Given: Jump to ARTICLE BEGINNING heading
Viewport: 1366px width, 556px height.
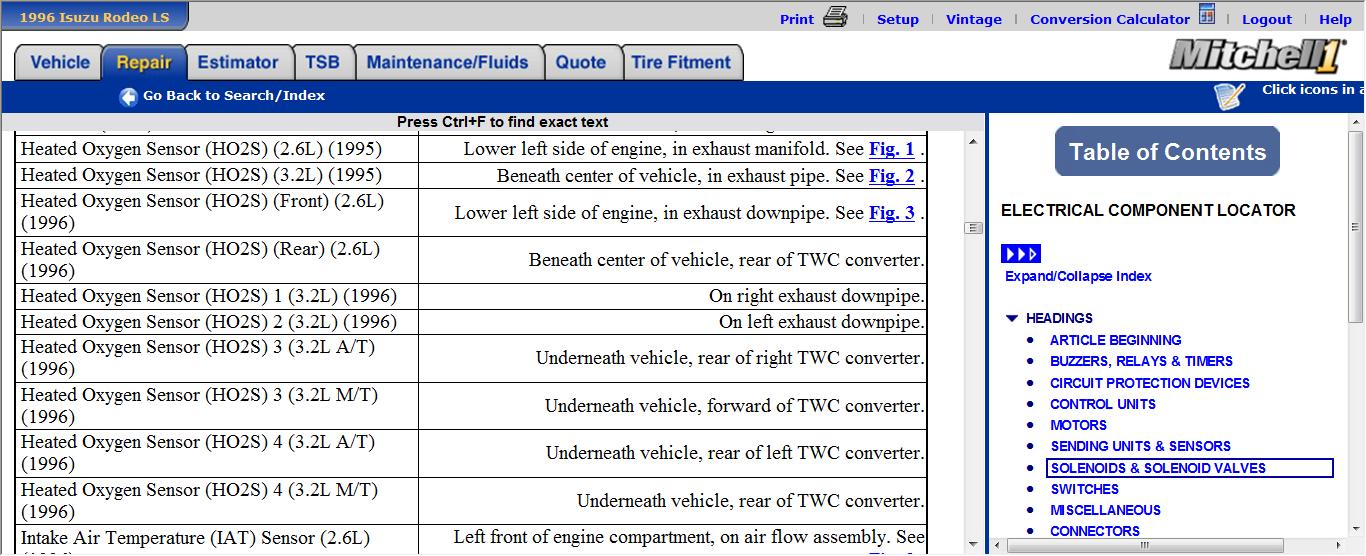Looking at the screenshot, I should coord(1115,340).
